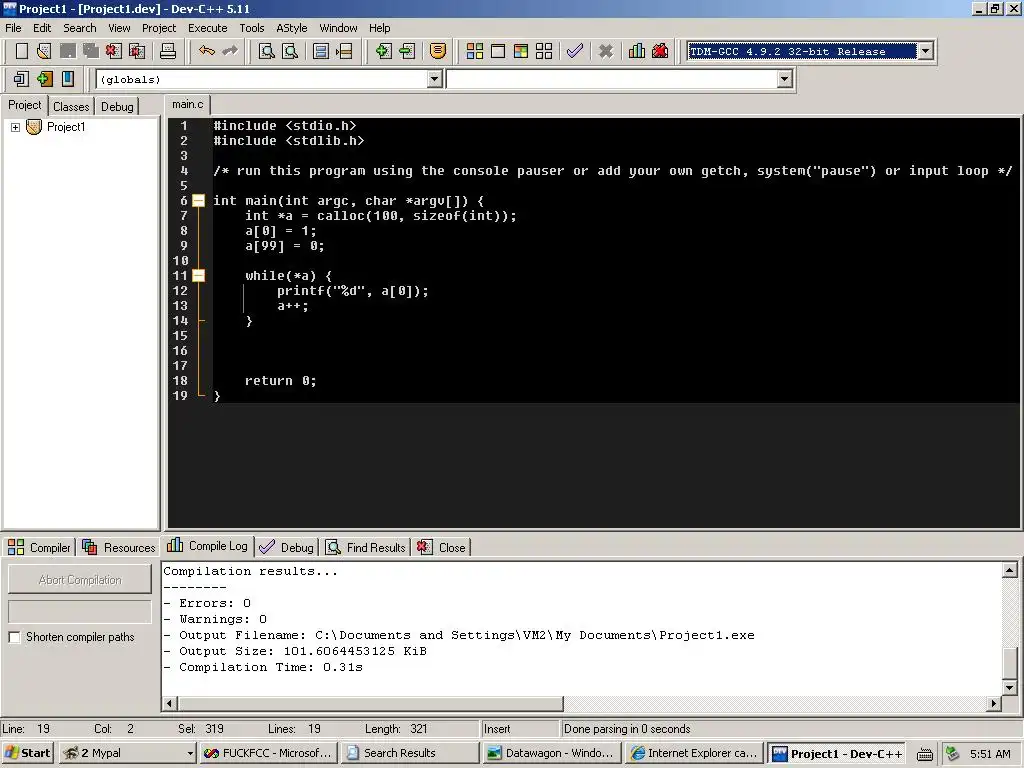1024x768 pixels.
Task: Switch to the Classes tab
Action: (71, 106)
